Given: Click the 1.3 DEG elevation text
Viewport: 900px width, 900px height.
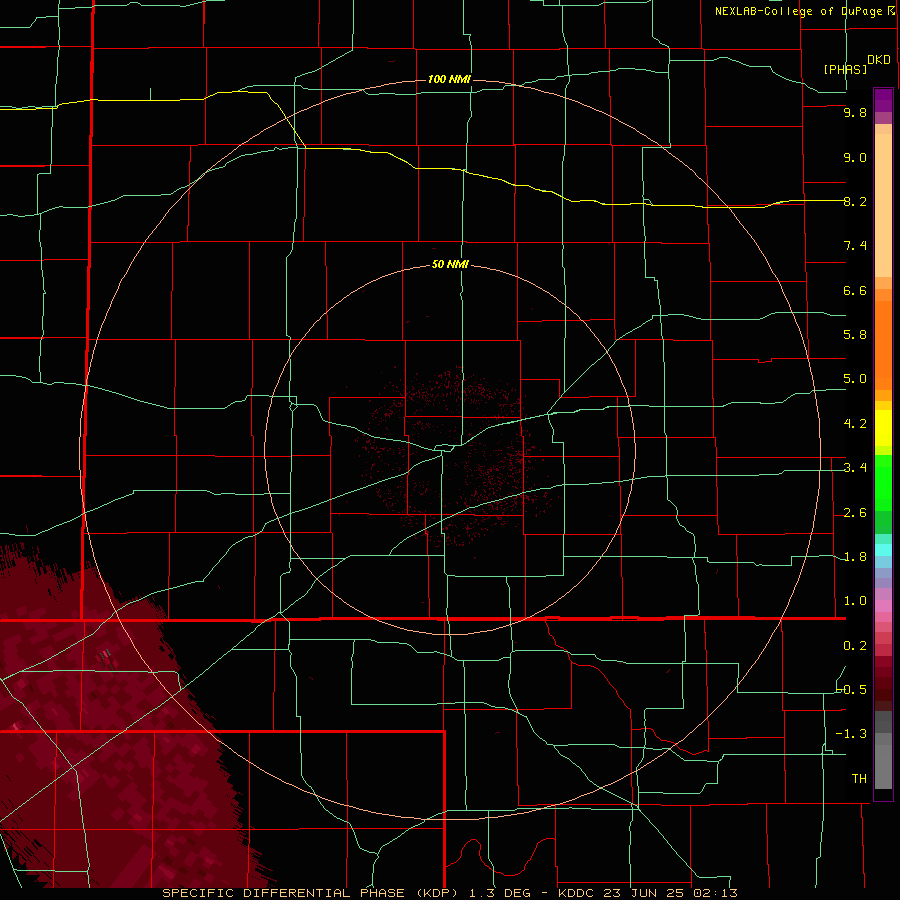Looking at the screenshot, I should tap(500, 893).
